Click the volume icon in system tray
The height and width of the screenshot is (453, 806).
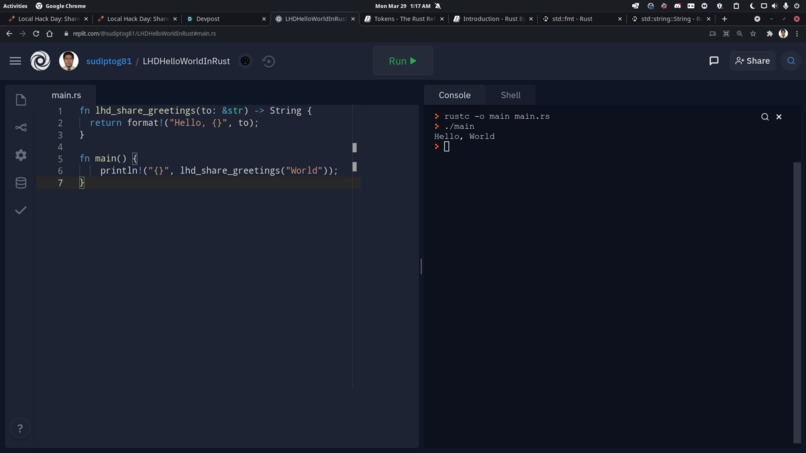[x=775, y=6]
